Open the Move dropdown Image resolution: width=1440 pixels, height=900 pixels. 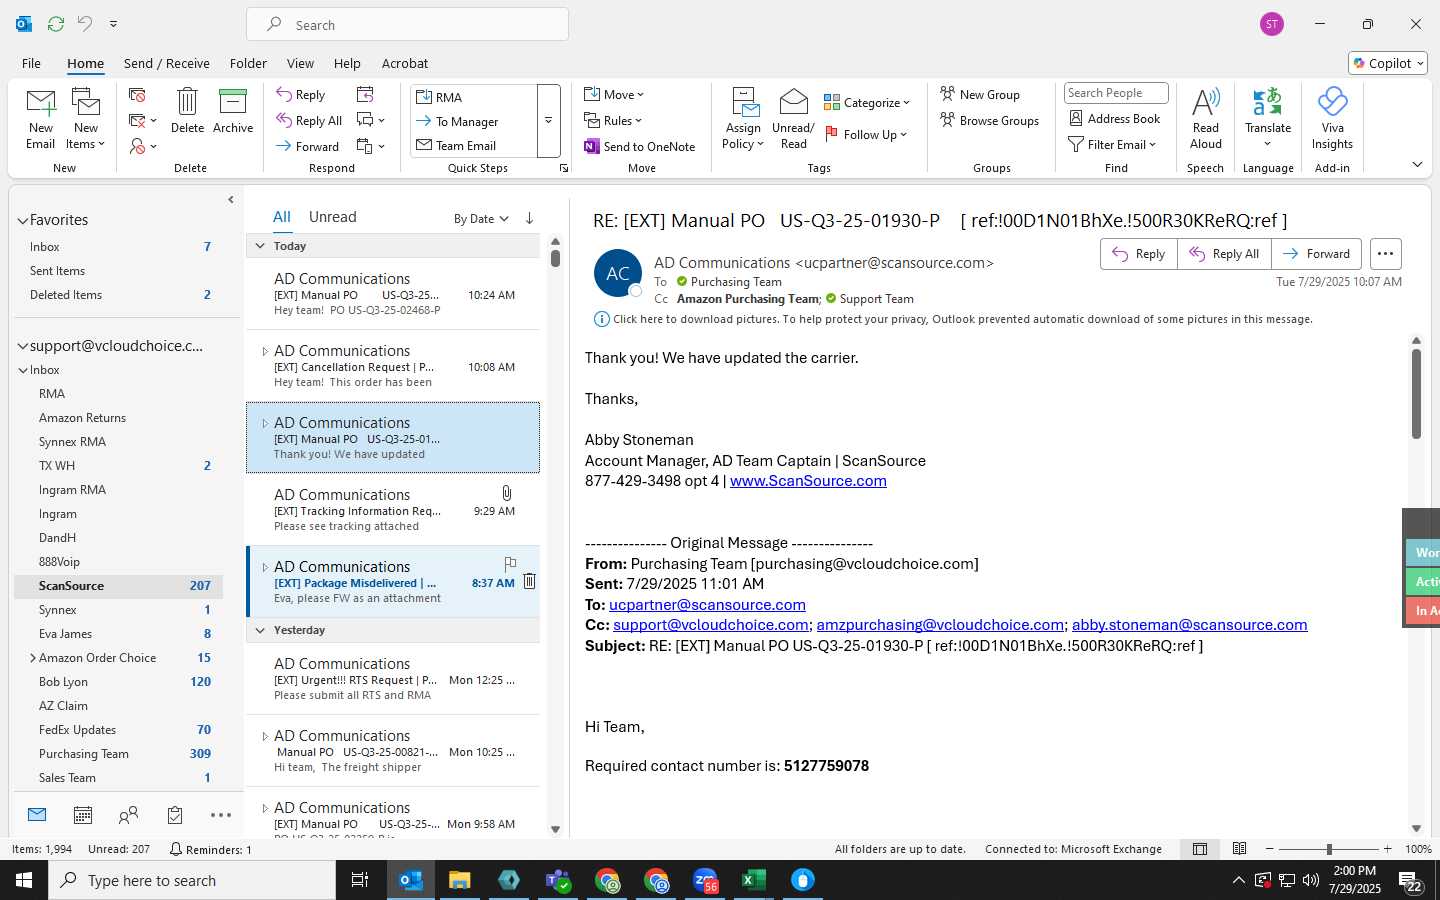tap(614, 95)
